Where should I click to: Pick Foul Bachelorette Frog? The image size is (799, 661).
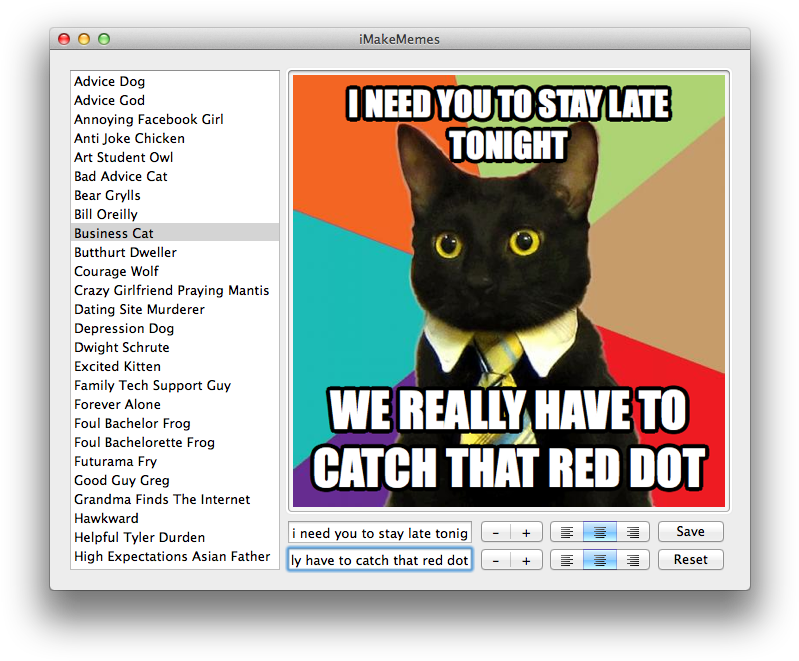point(175,442)
